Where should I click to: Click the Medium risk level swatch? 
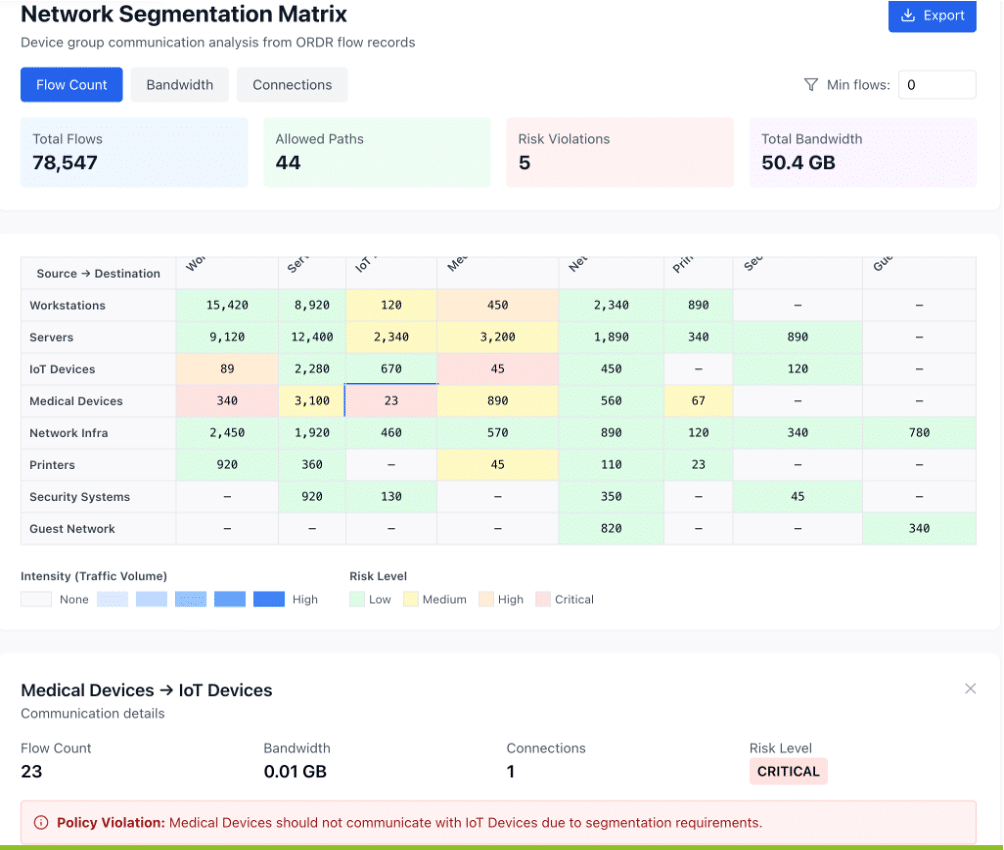(x=410, y=599)
